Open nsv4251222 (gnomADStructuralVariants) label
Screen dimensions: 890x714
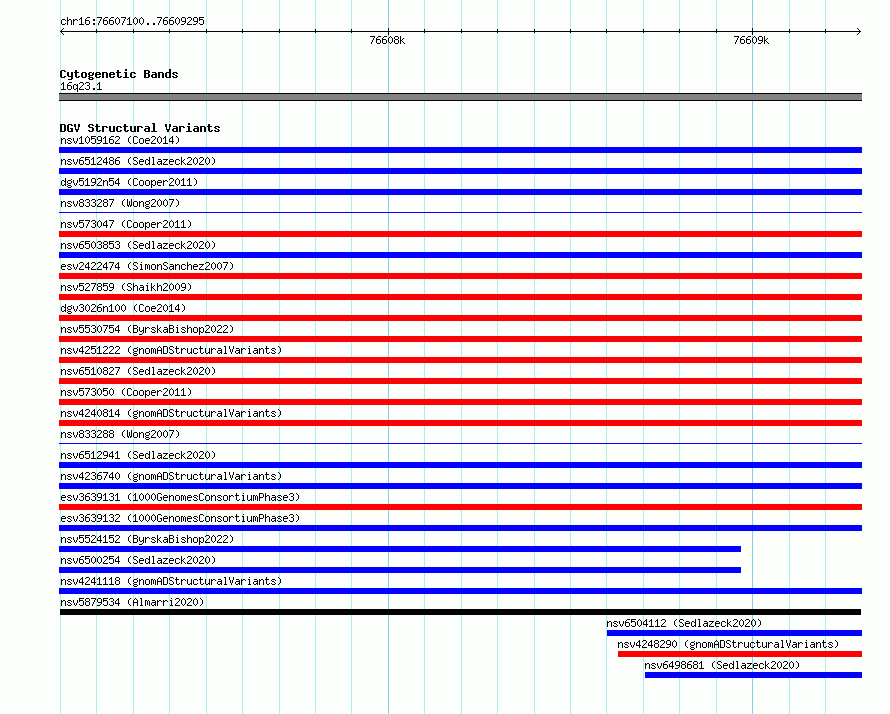tap(171, 350)
